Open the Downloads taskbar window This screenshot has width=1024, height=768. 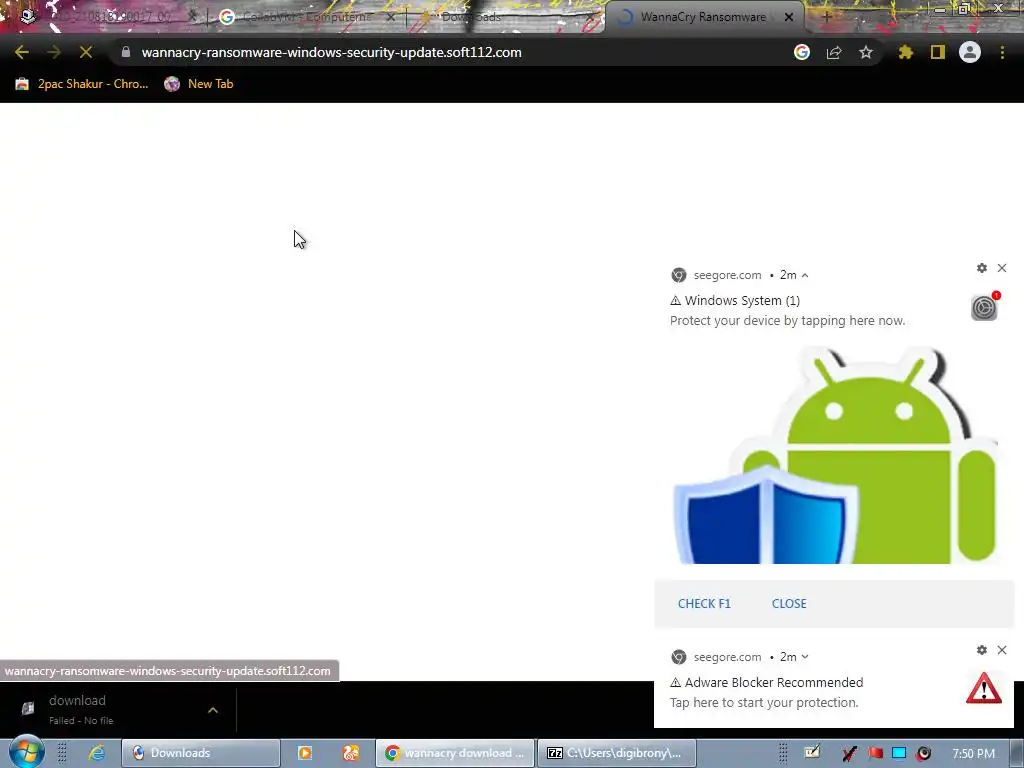point(200,753)
